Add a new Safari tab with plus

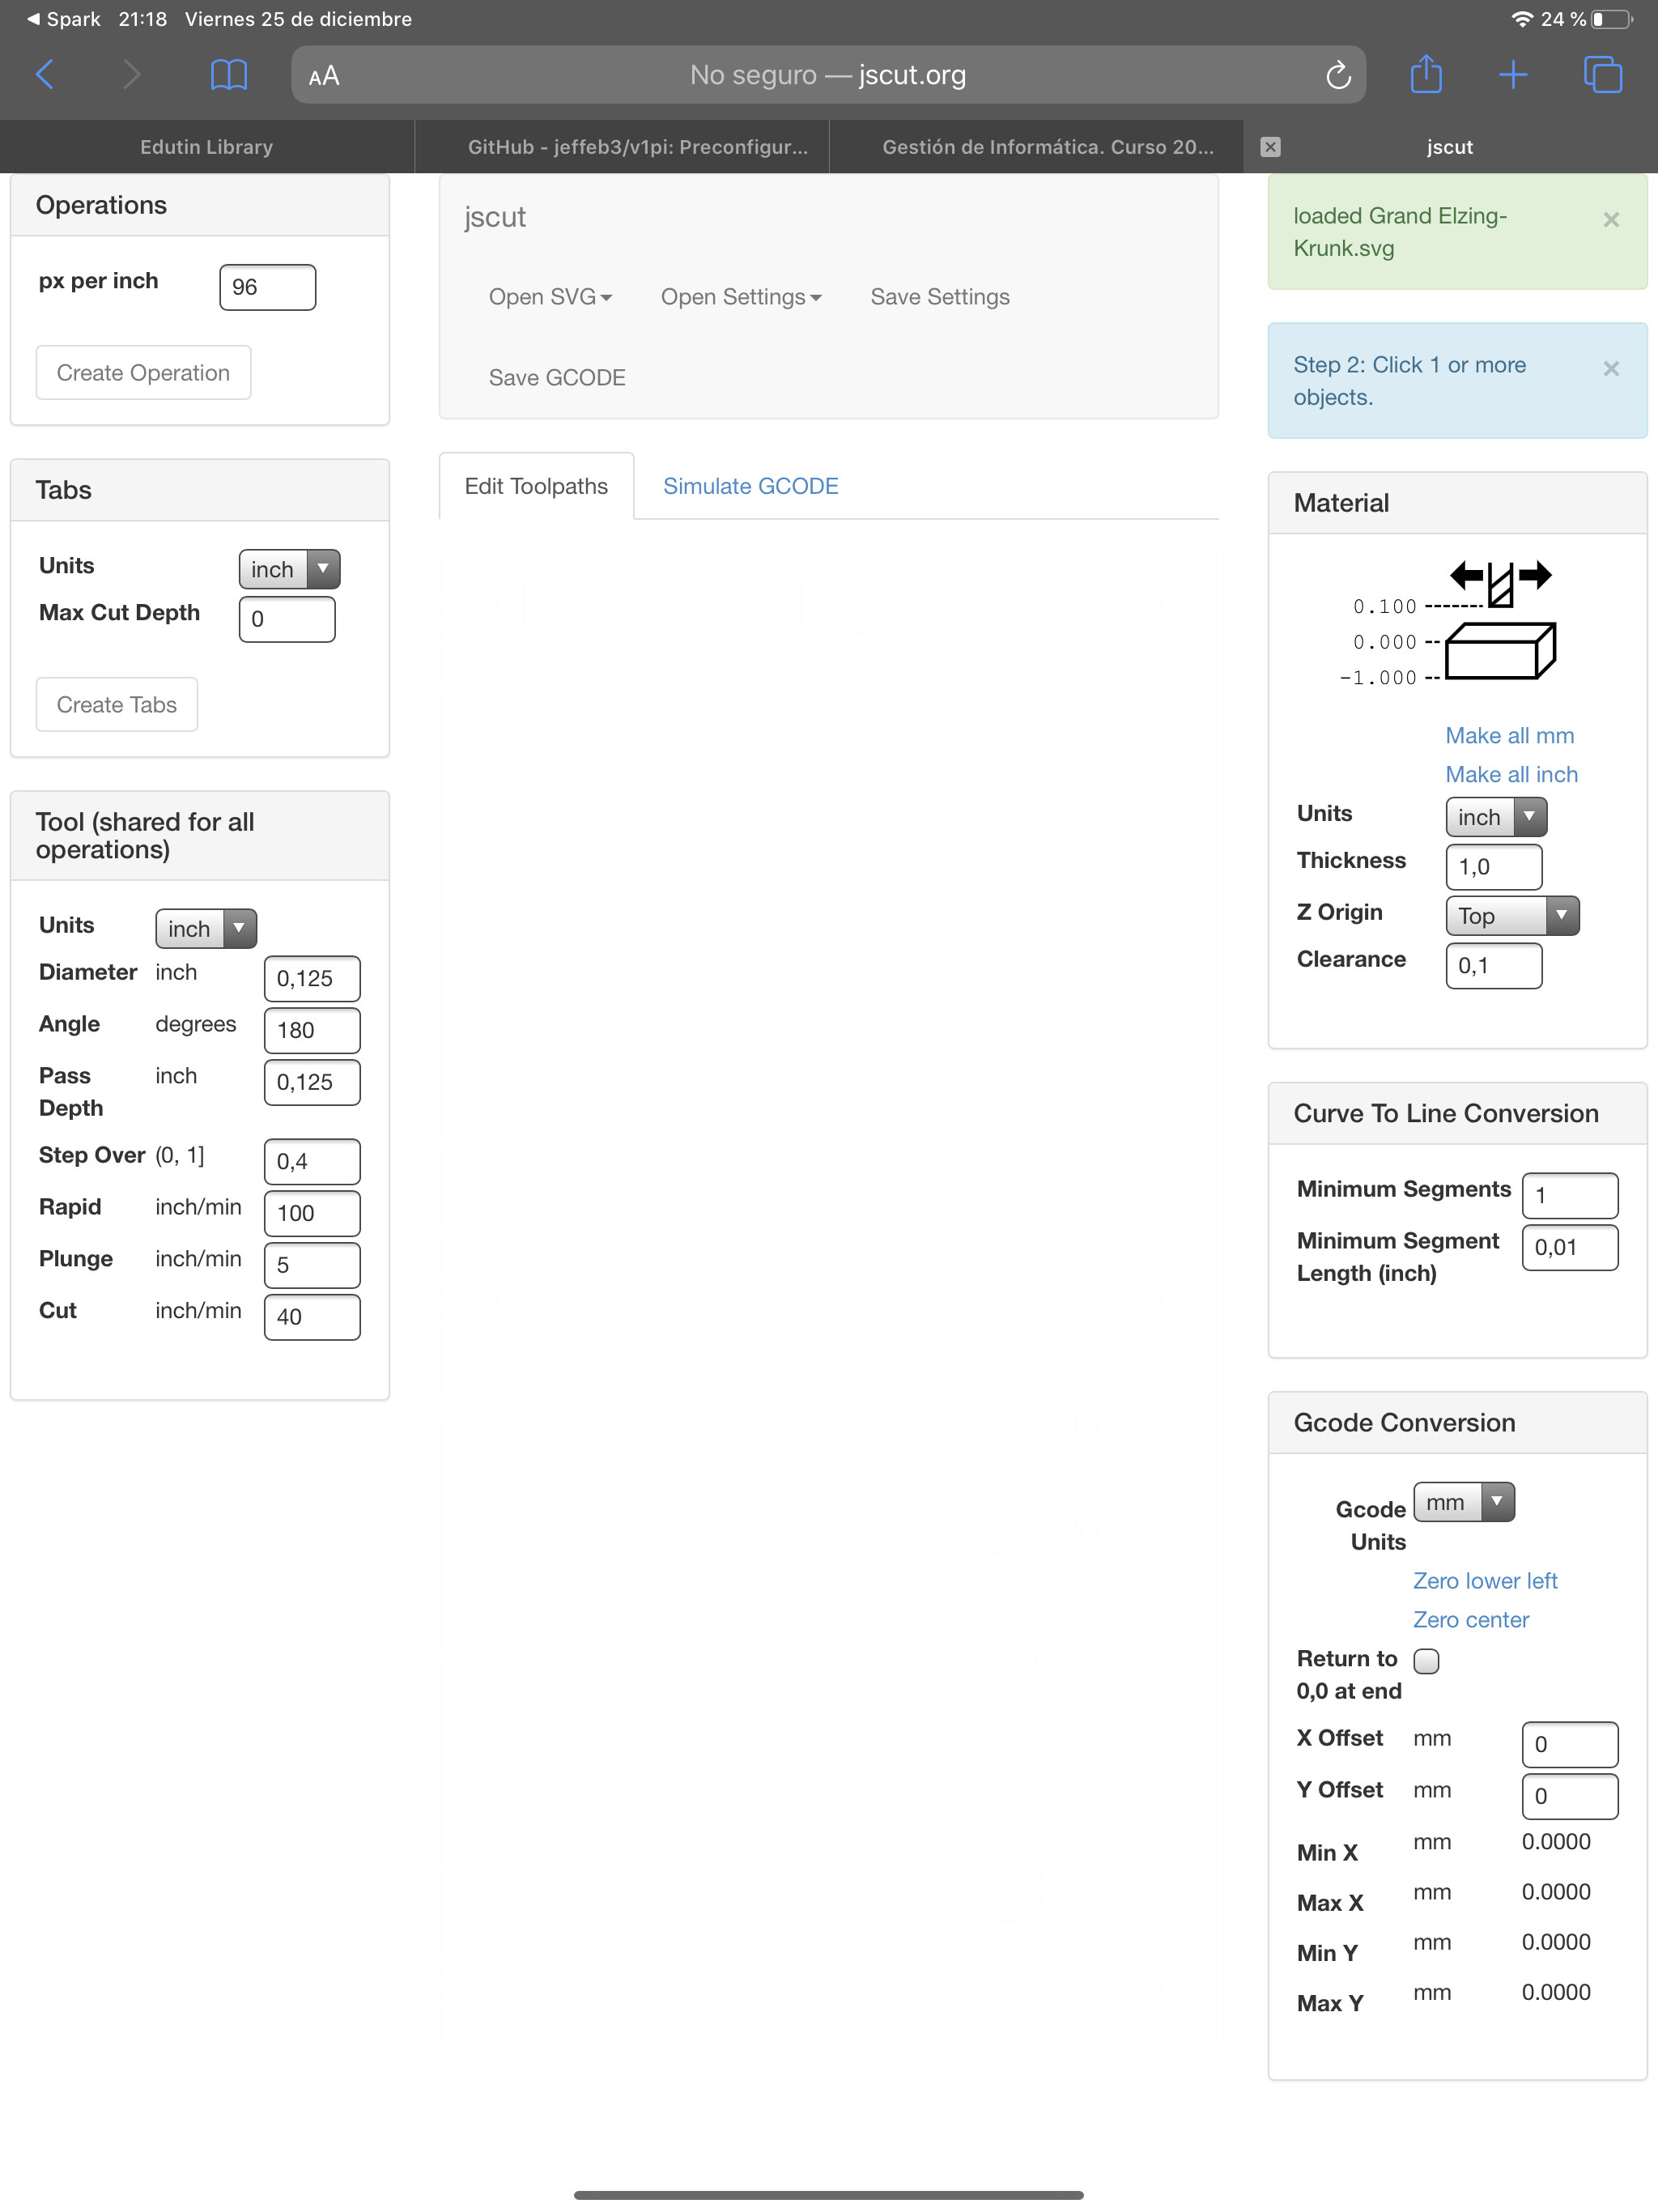point(1513,75)
